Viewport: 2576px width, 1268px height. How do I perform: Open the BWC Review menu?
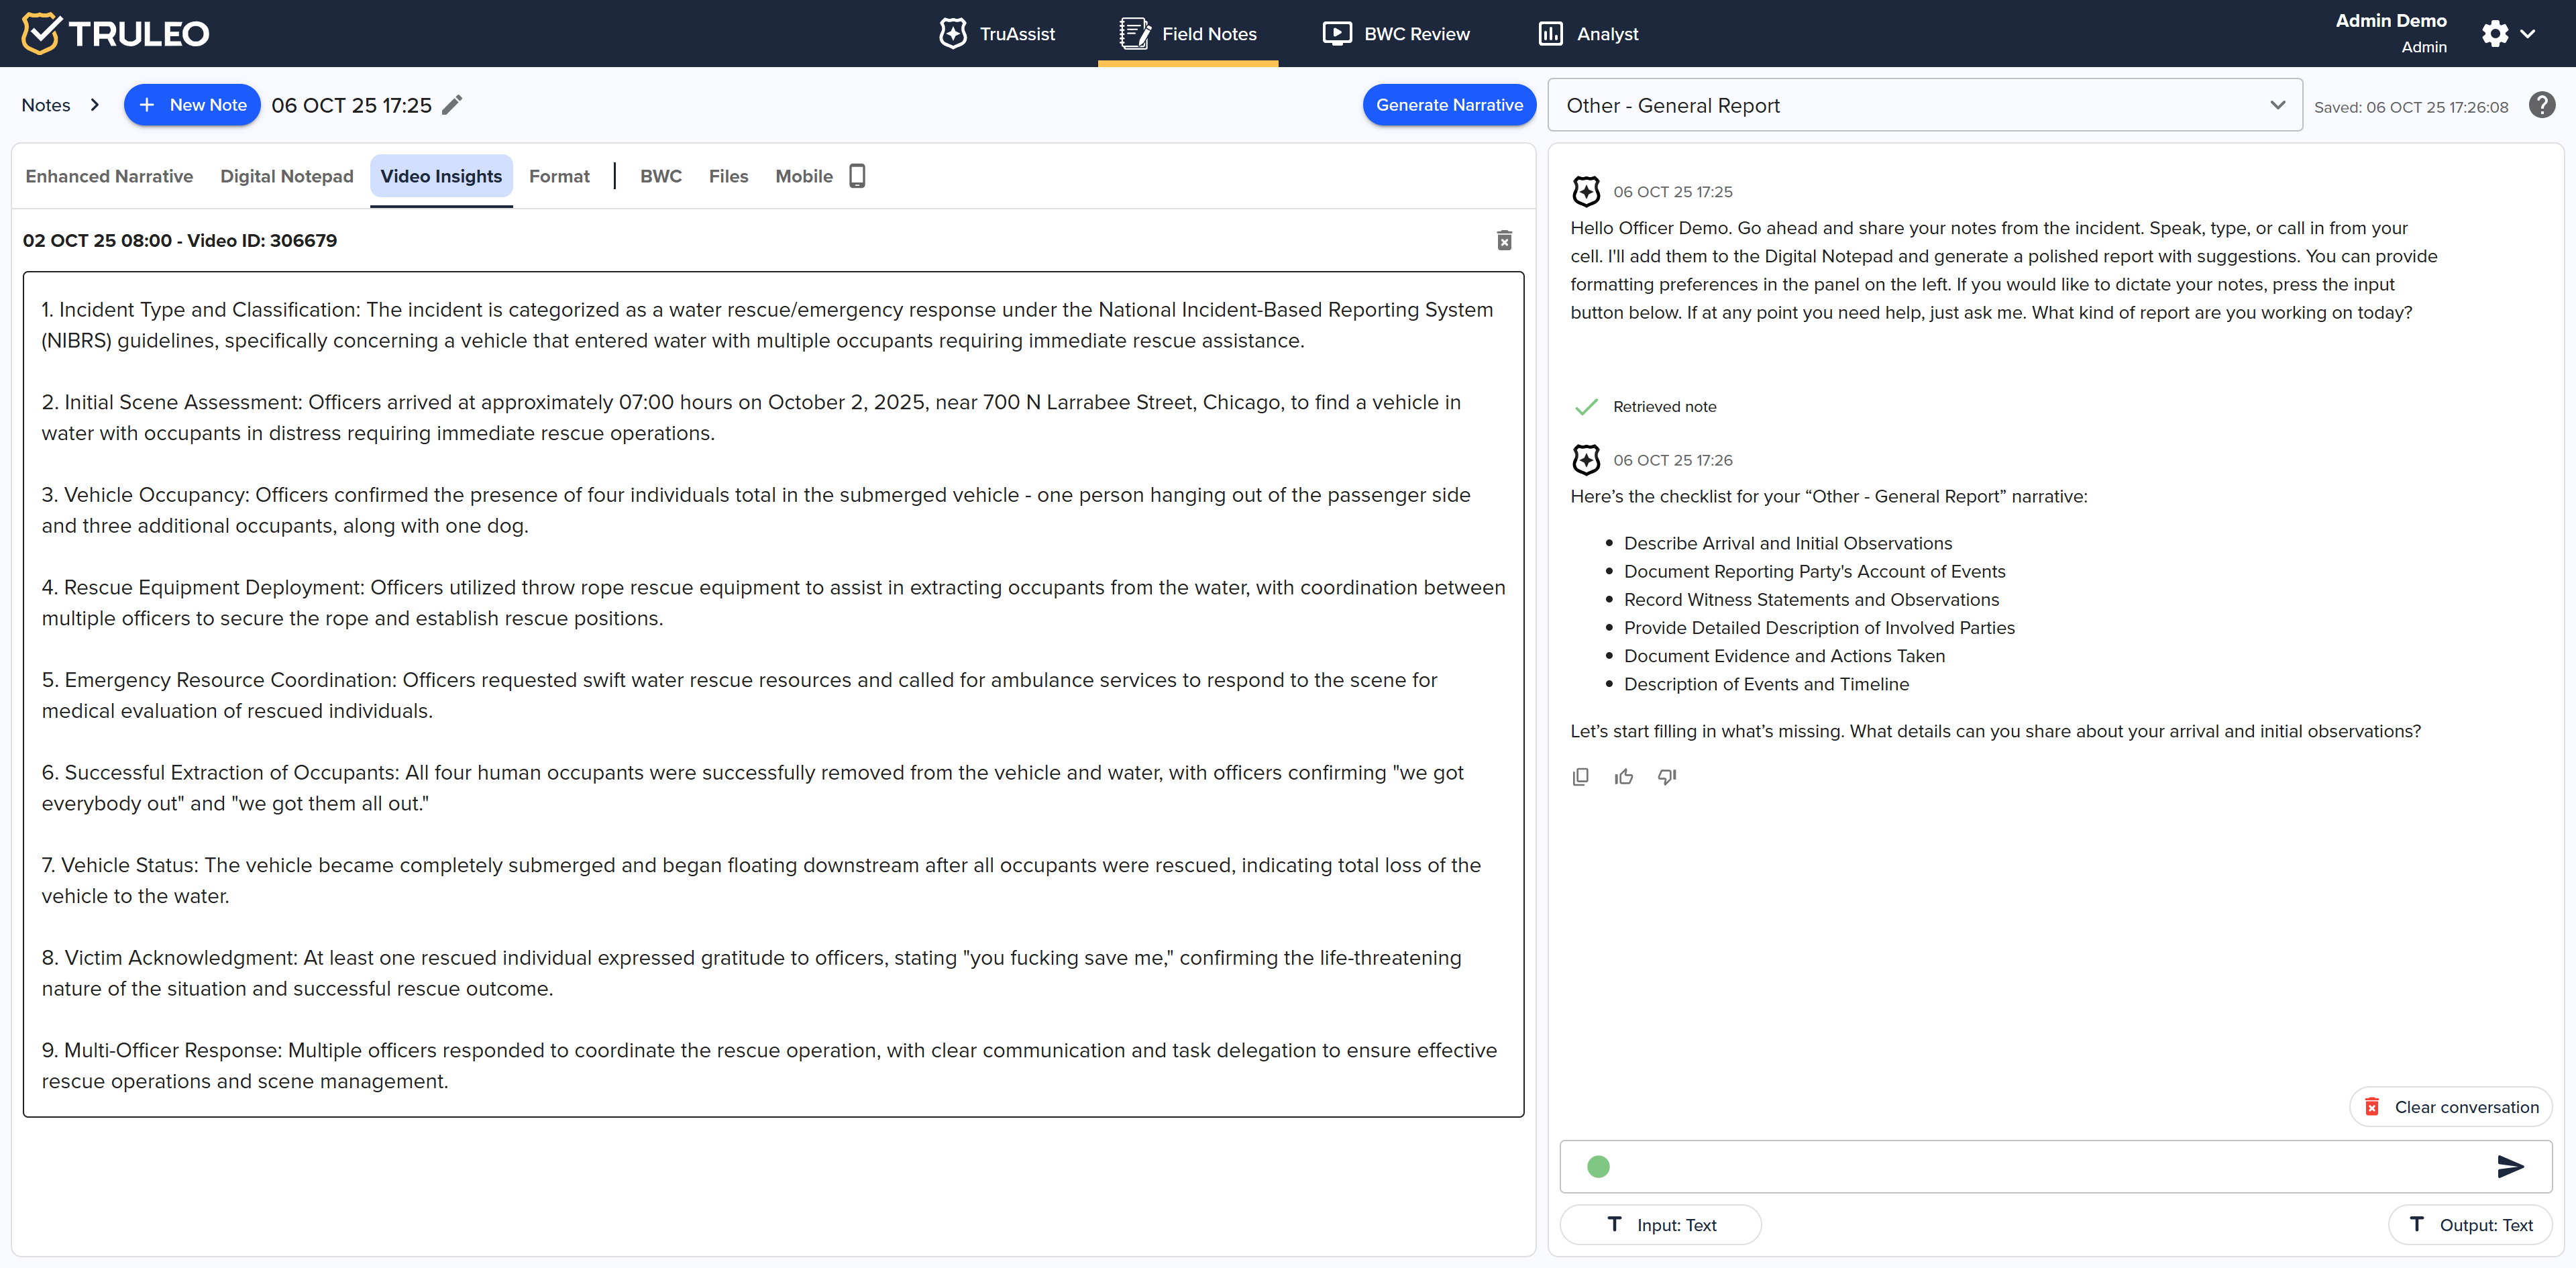[x=1396, y=33]
